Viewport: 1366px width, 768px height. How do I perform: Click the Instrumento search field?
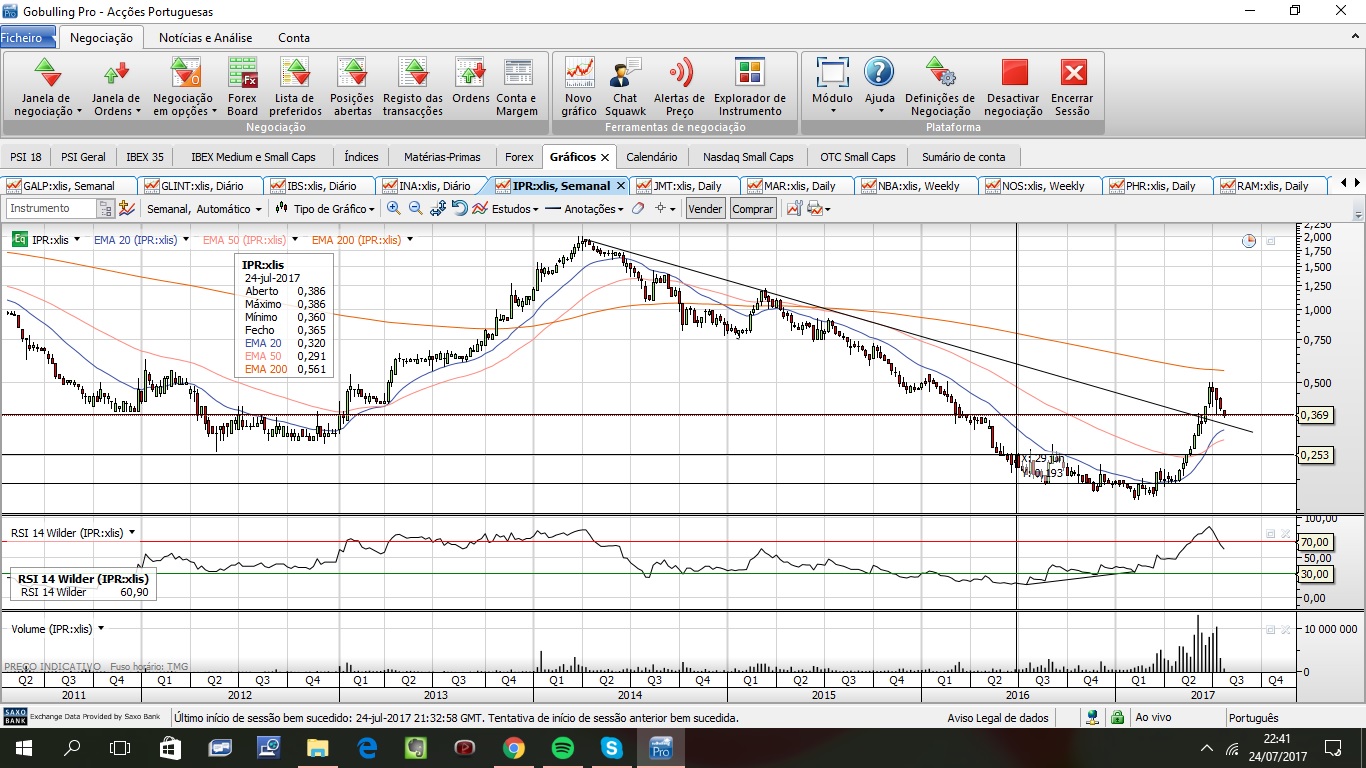(x=52, y=209)
